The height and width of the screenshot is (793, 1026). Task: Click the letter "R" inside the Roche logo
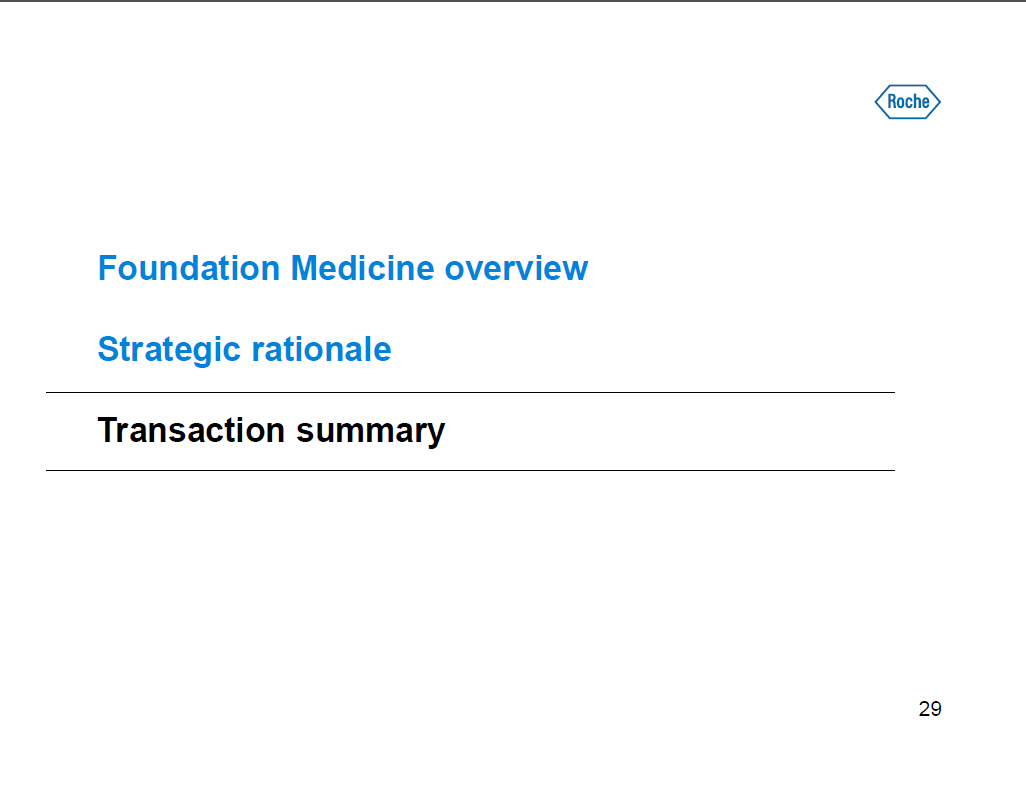tap(893, 102)
